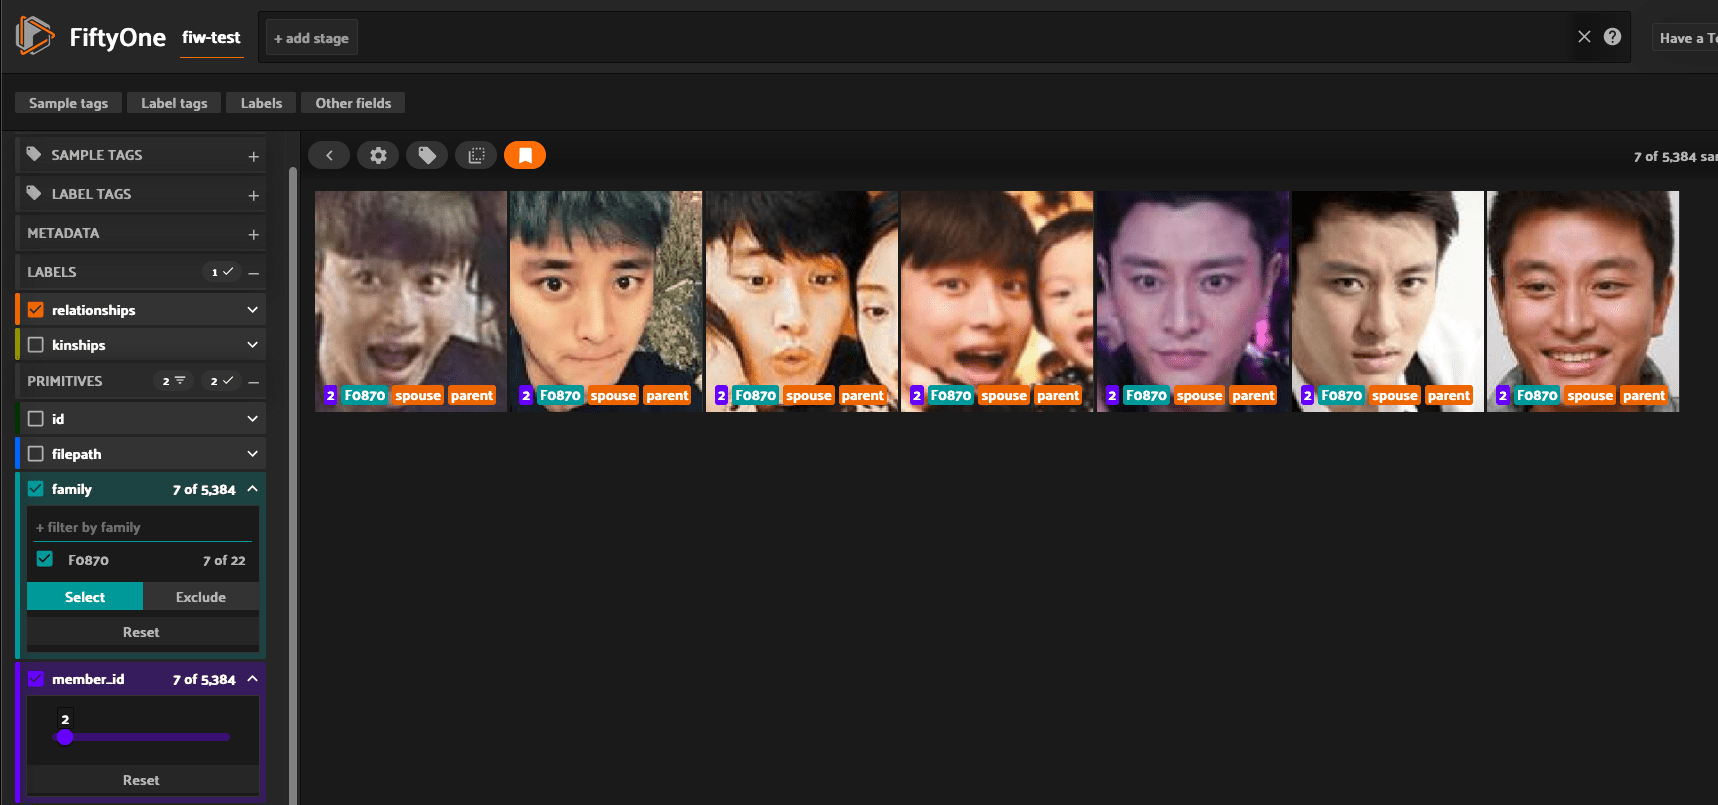Clear view stages with X icon
Viewport: 1718px width, 805px height.
[x=1584, y=37]
